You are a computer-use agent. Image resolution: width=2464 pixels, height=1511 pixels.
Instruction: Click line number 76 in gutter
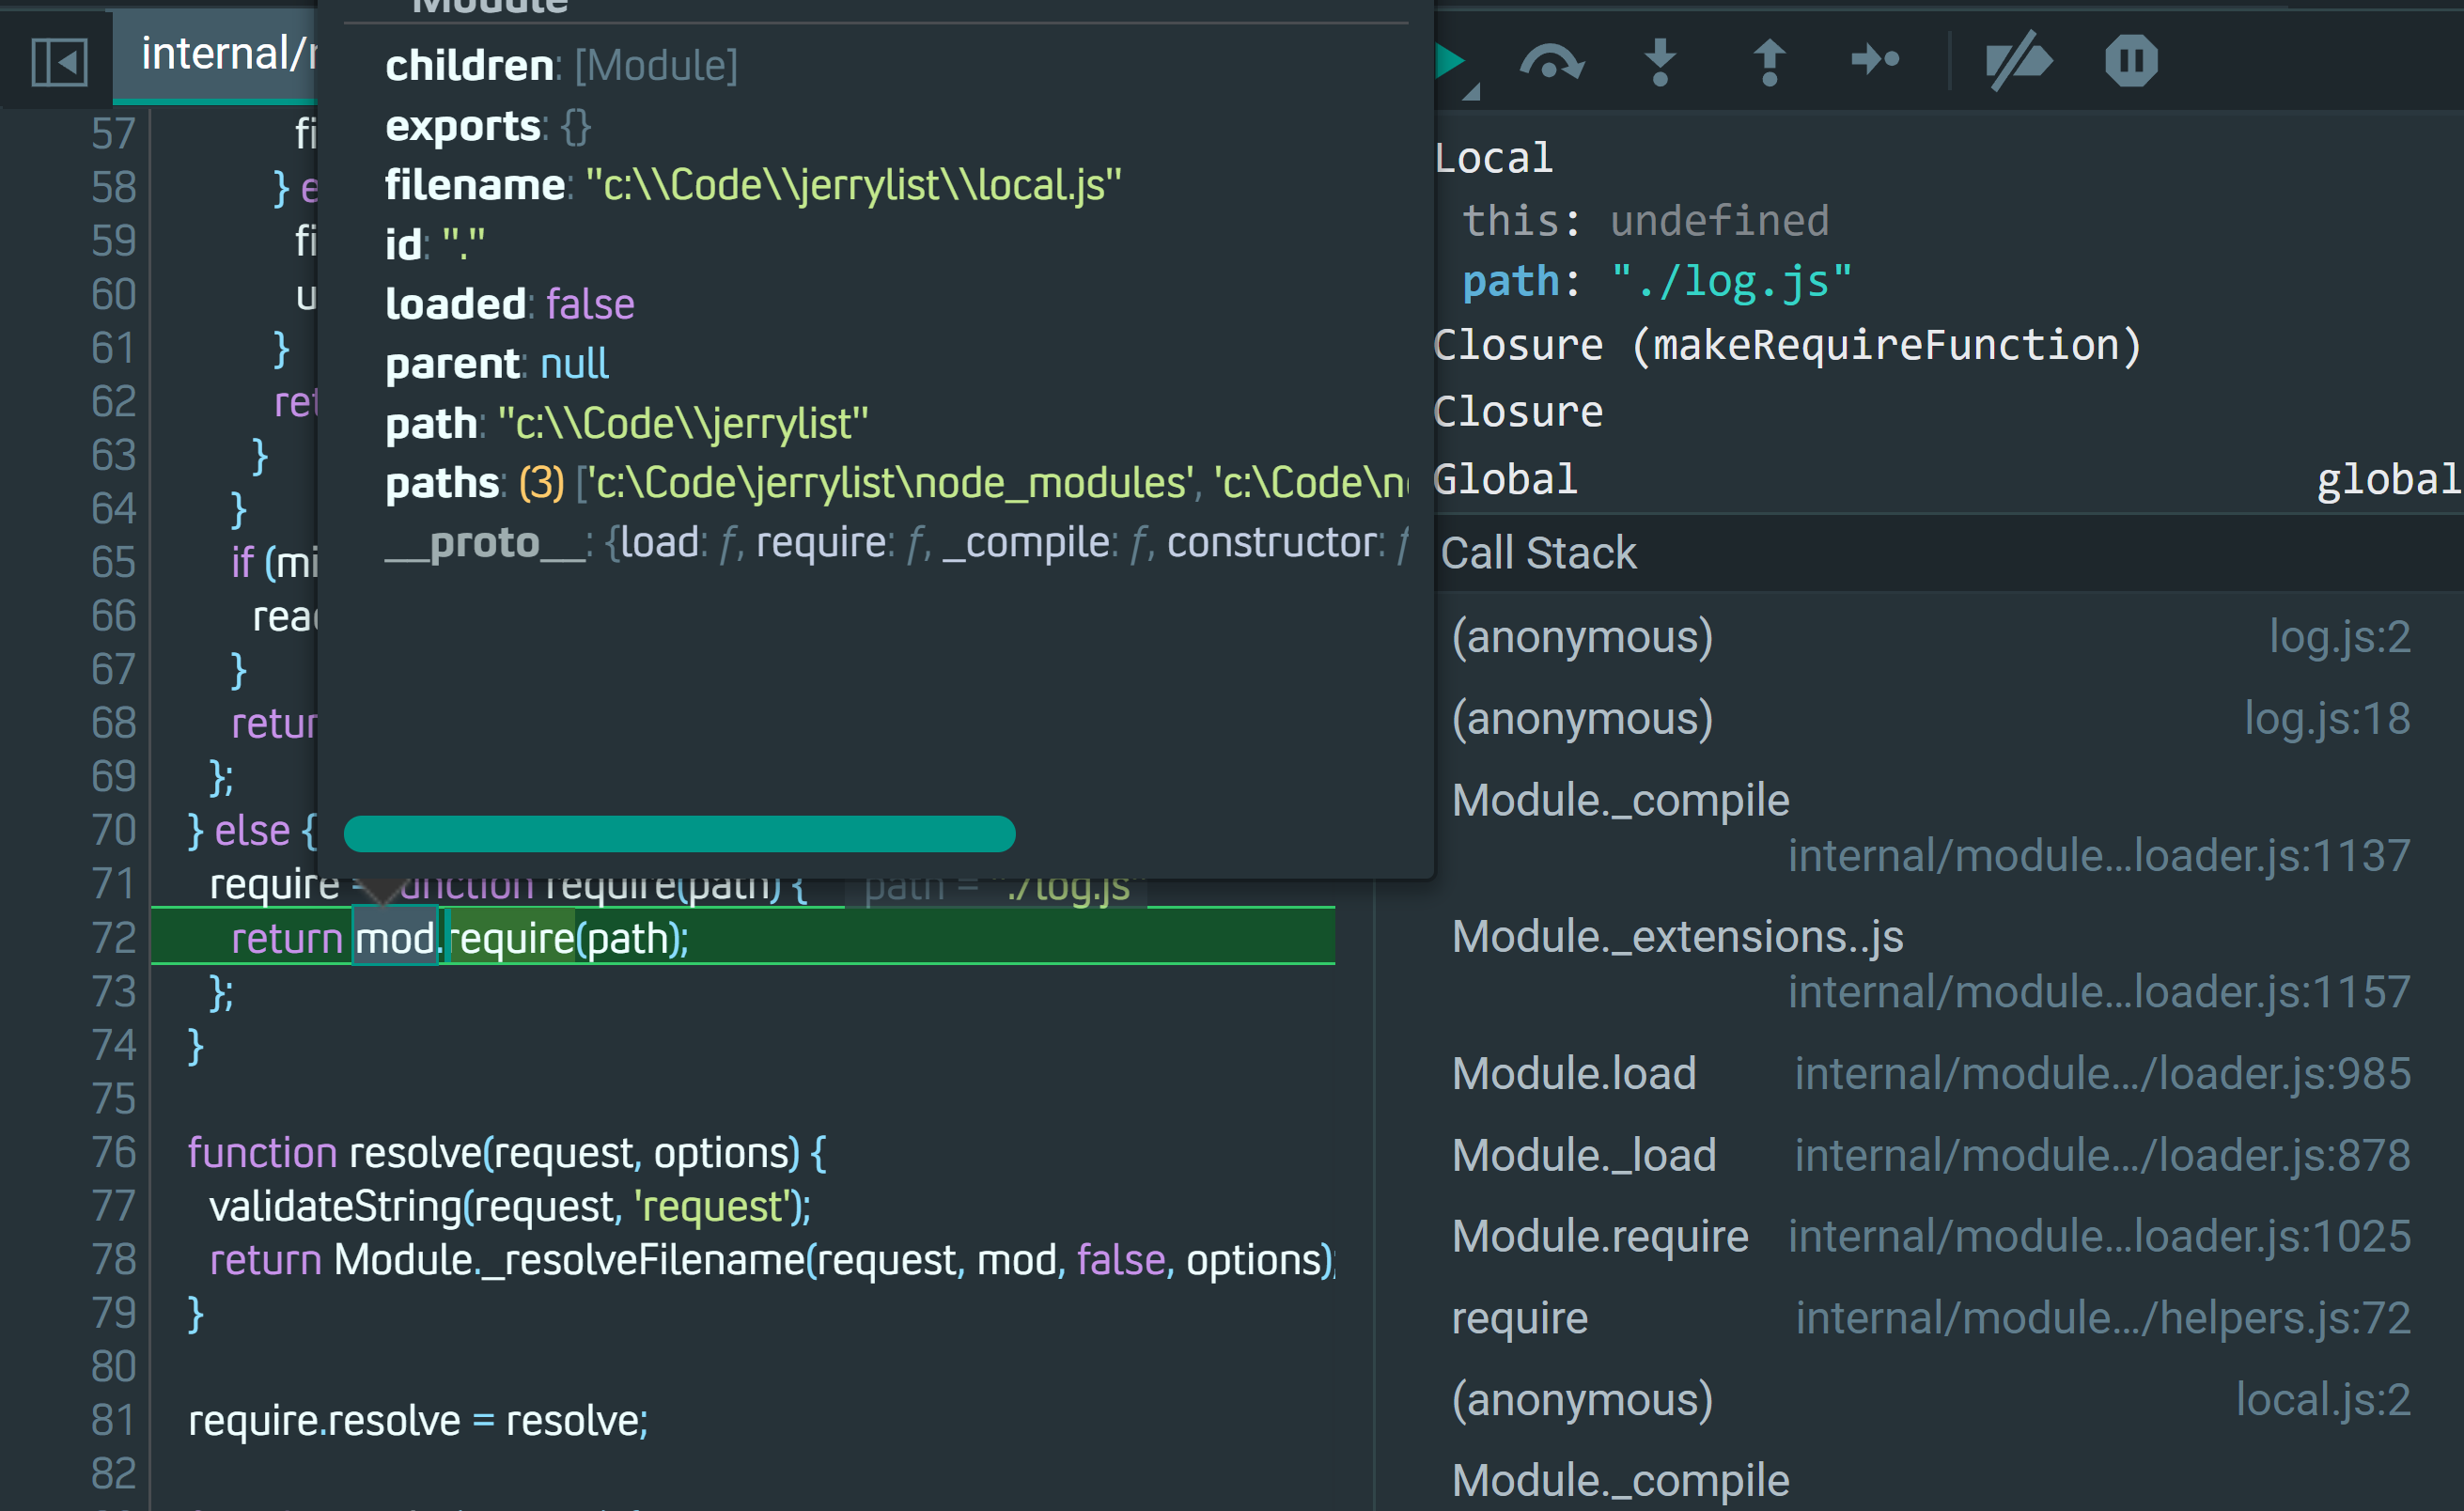pos(113,1153)
